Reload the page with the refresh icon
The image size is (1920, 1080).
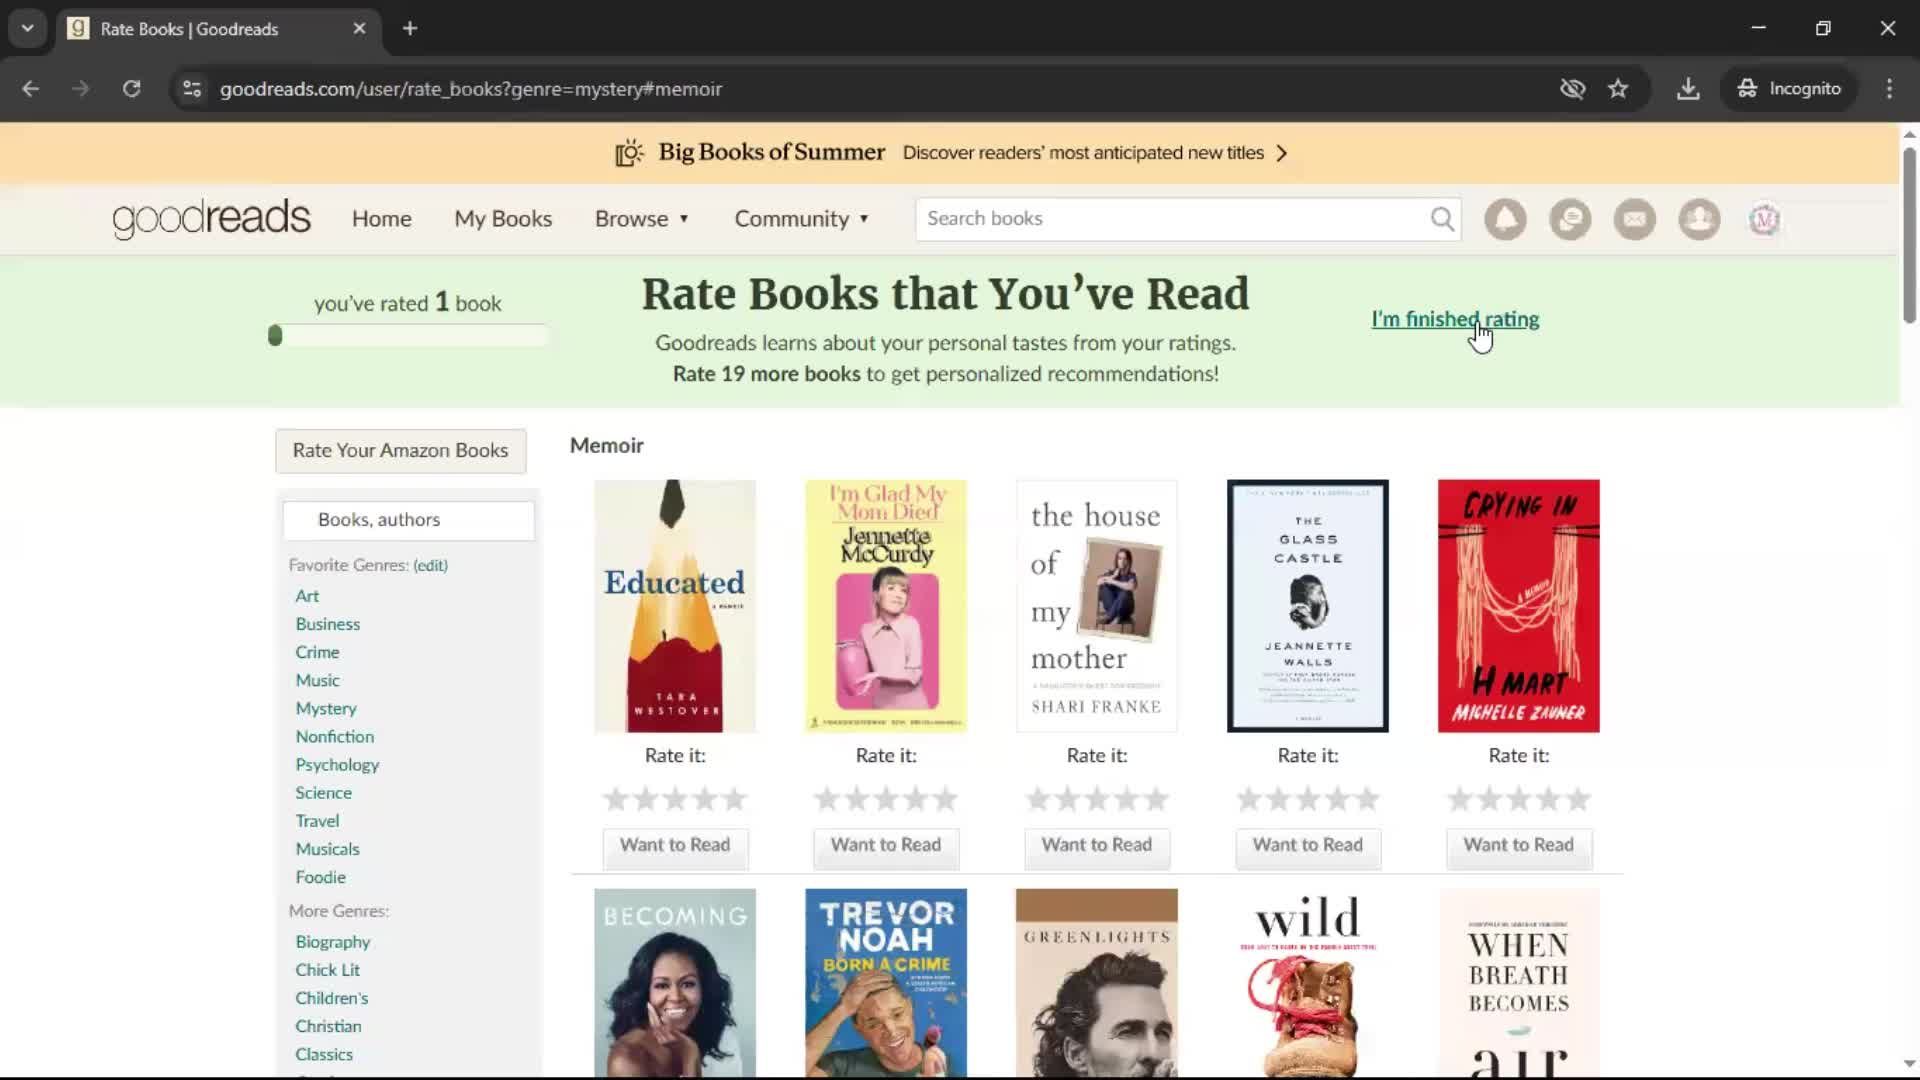pyautogui.click(x=131, y=89)
